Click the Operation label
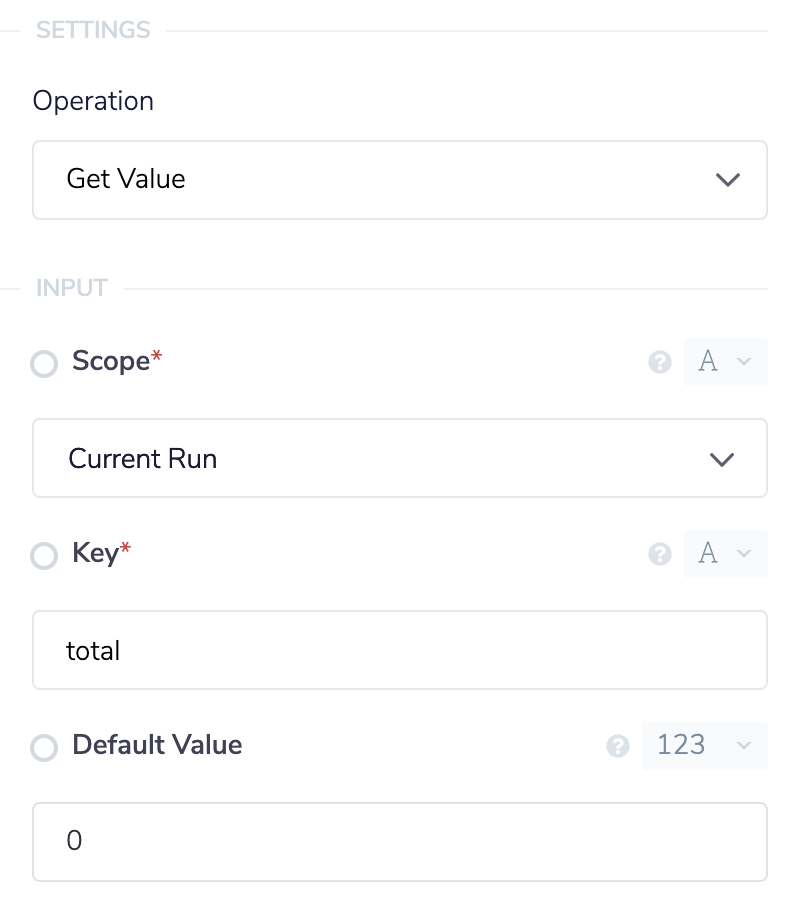The width and height of the screenshot is (796, 924). coord(93,101)
